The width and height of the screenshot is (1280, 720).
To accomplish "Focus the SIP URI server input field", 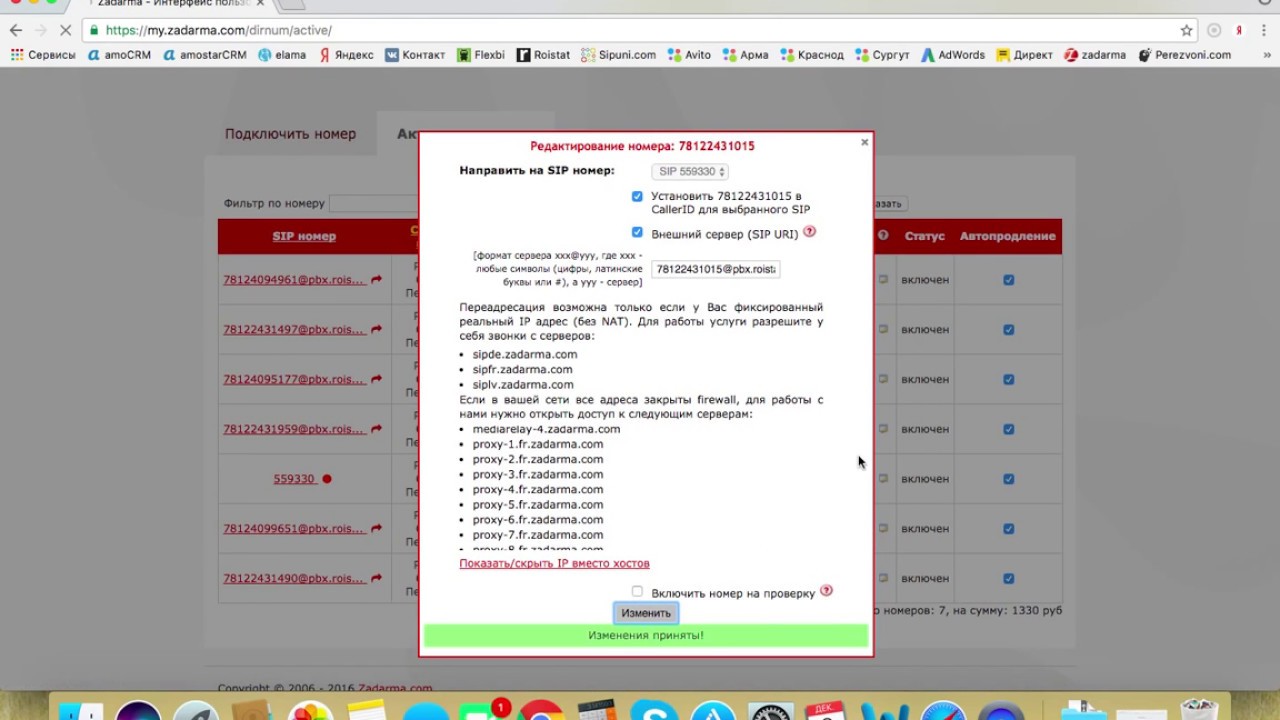I will click(x=715, y=269).
